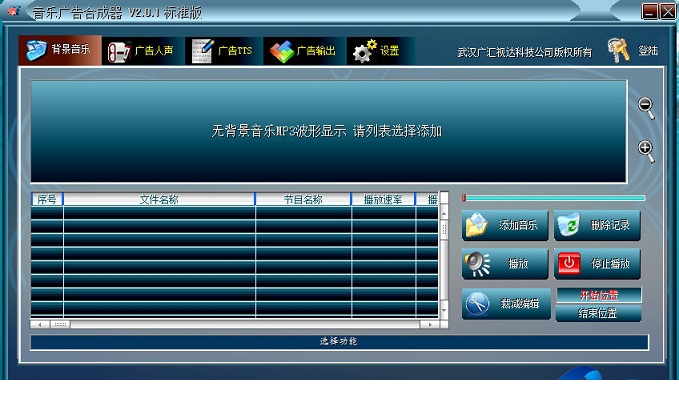The width and height of the screenshot is (679, 395).
Task: Click 武汉广汇视达科技公司版权所有 copyright text
Action: tap(524, 52)
